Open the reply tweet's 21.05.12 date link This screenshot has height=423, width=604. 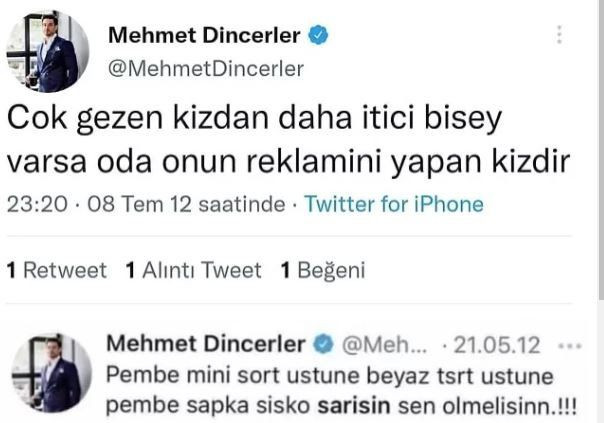pos(497,345)
